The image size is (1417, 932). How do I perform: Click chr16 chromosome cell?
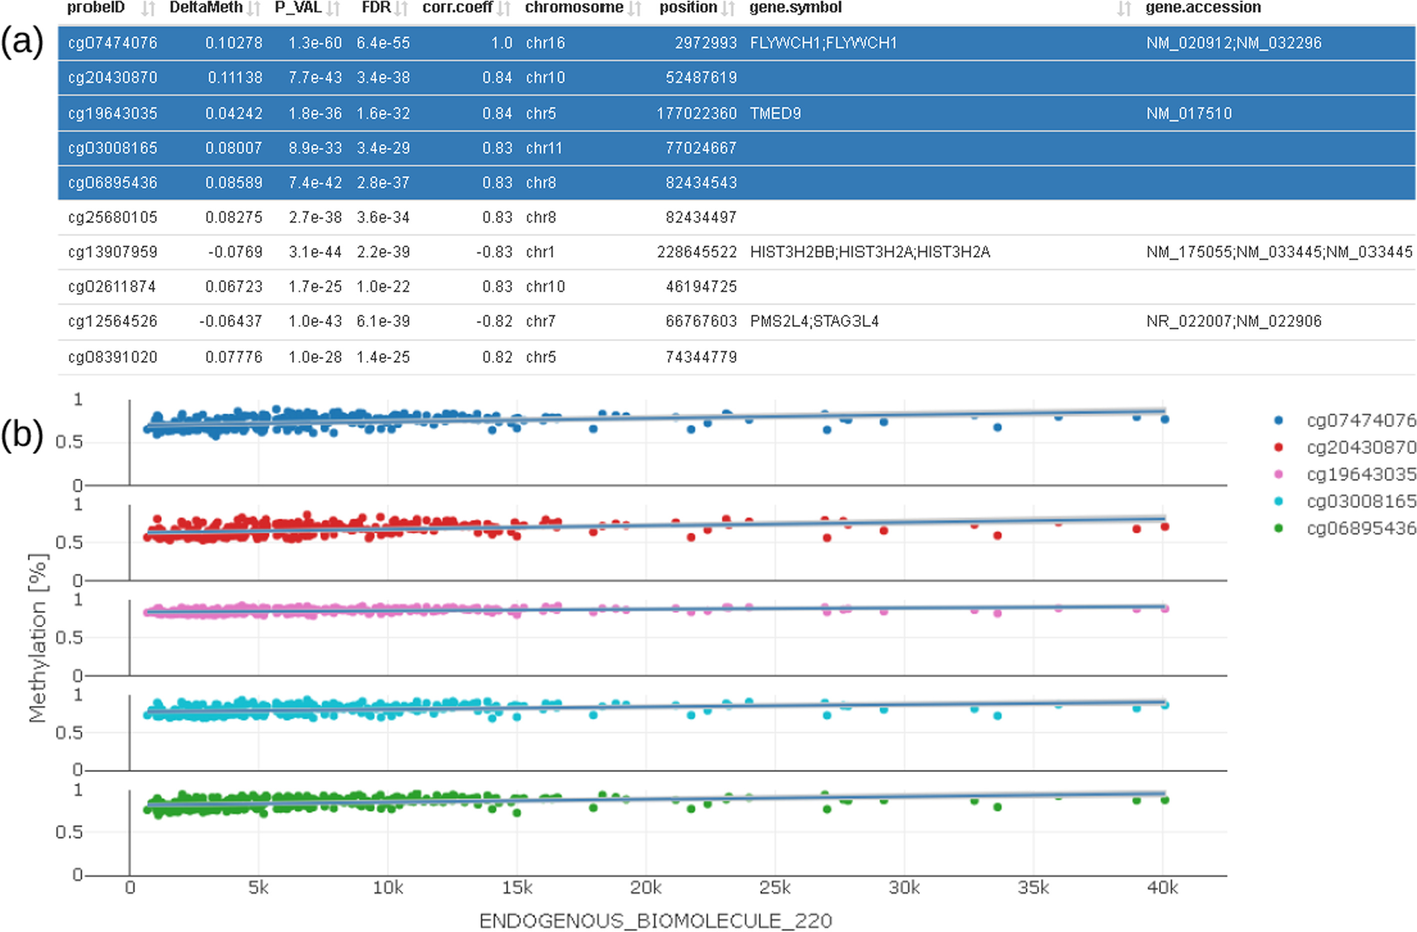point(545,43)
